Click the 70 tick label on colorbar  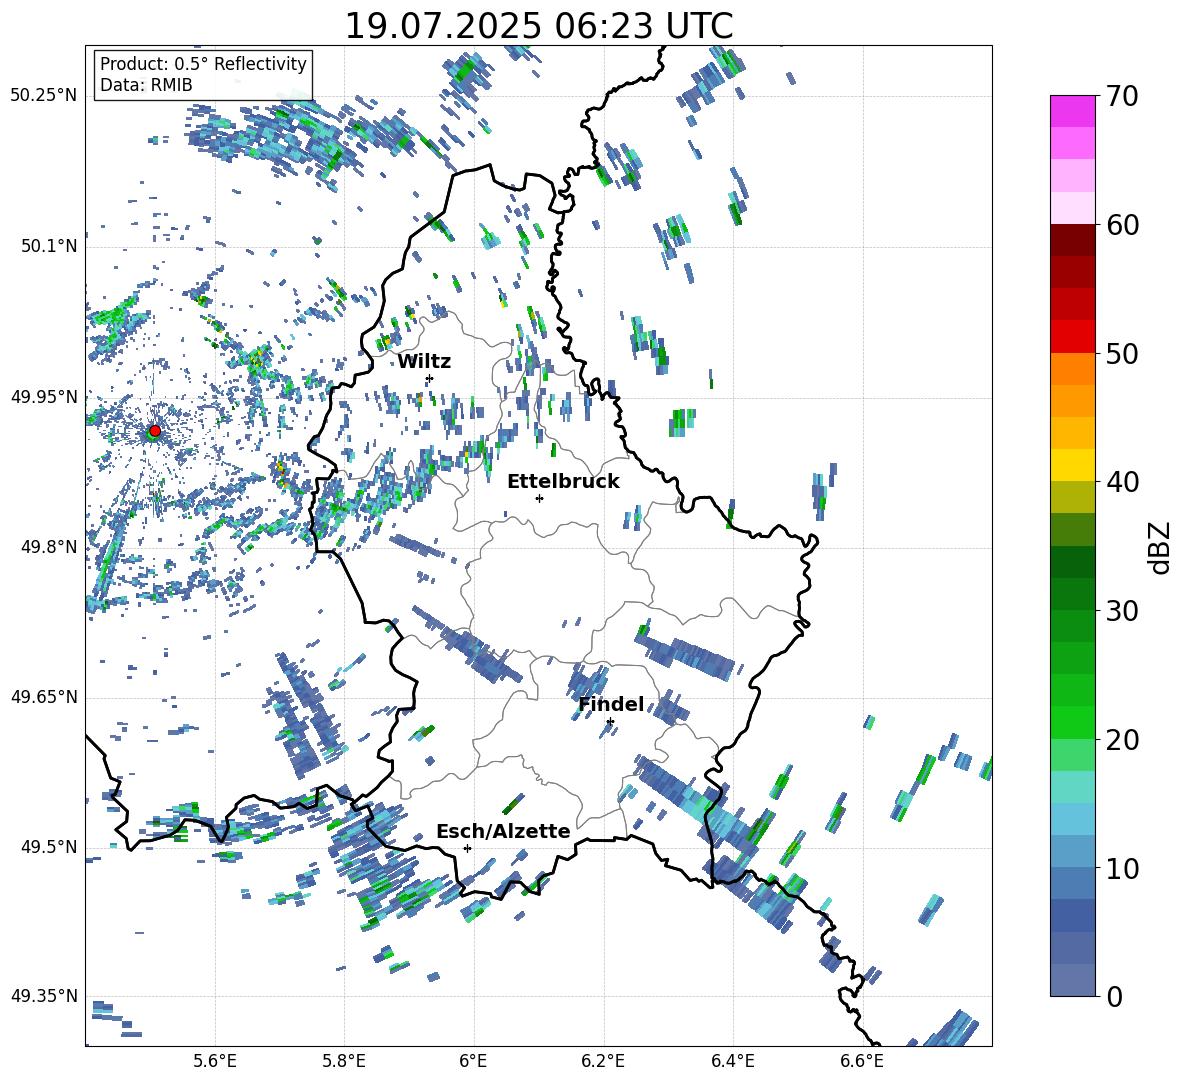point(1122,97)
